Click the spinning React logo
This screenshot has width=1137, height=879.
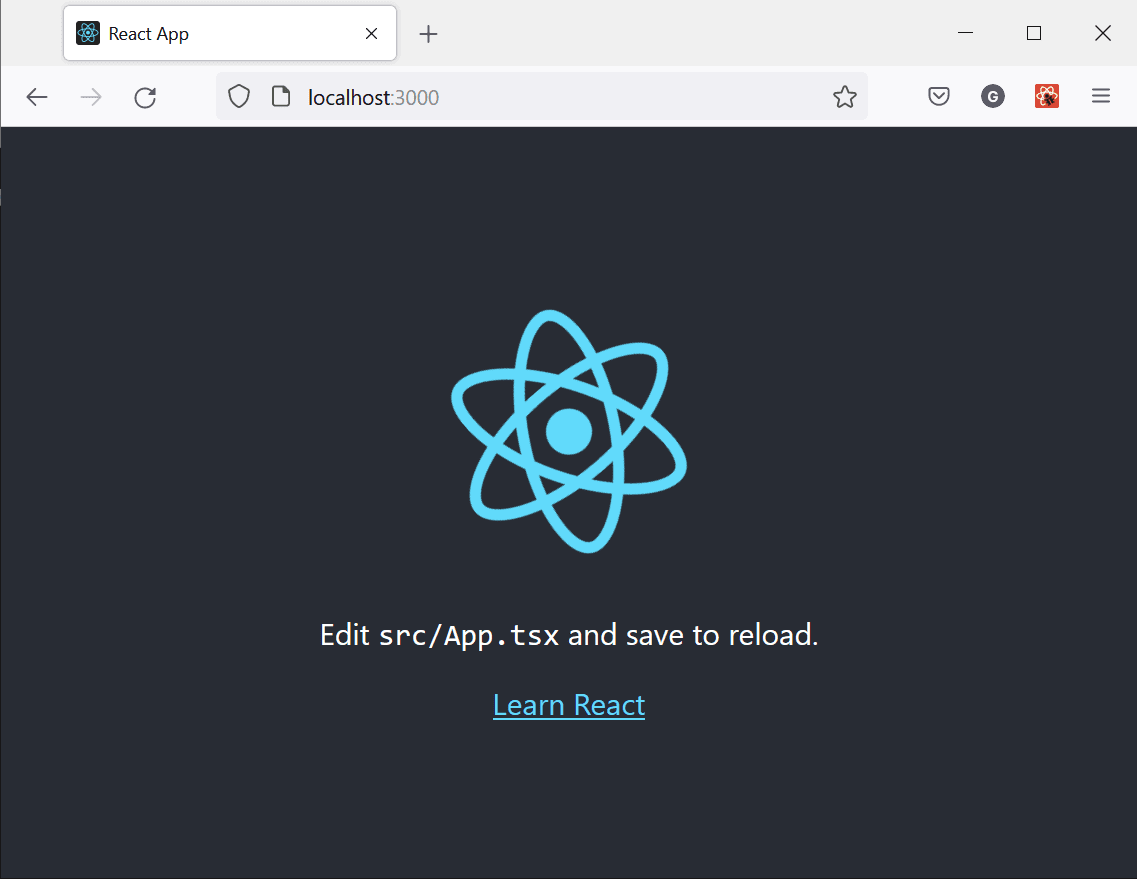(568, 432)
